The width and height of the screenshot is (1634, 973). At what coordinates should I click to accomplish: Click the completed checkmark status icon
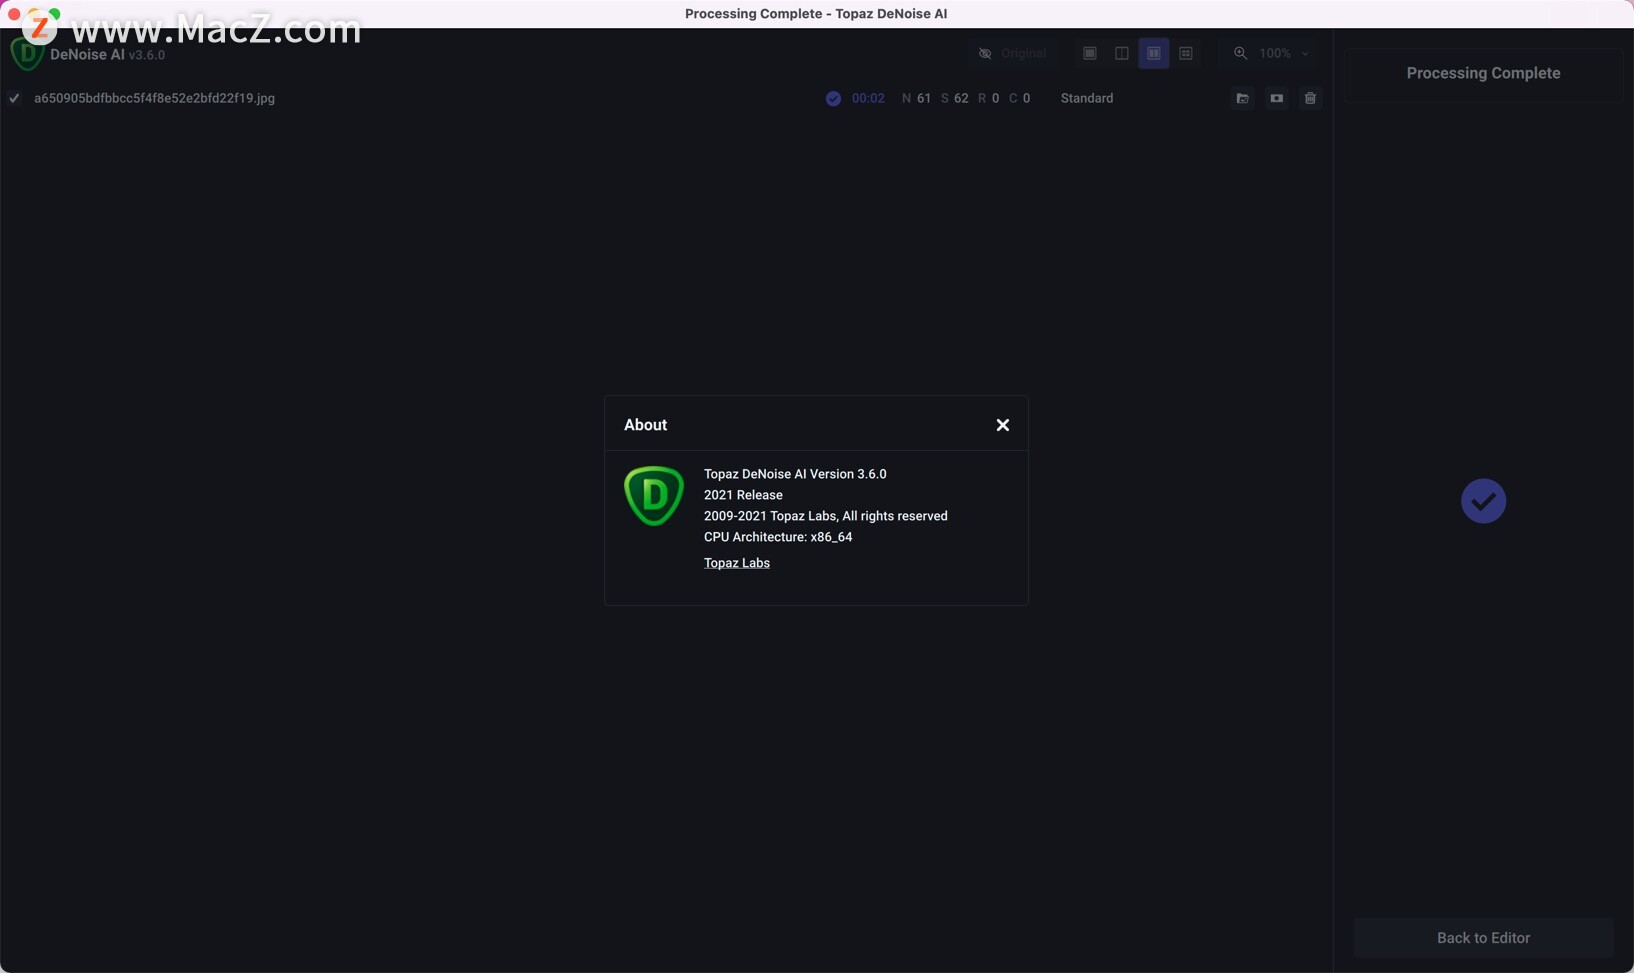(833, 98)
